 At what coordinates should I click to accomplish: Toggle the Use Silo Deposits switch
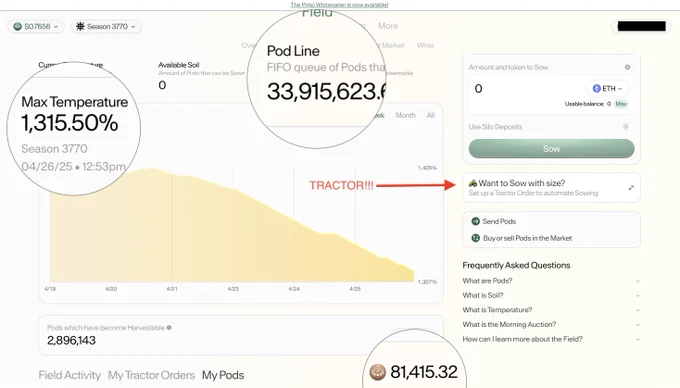point(626,127)
